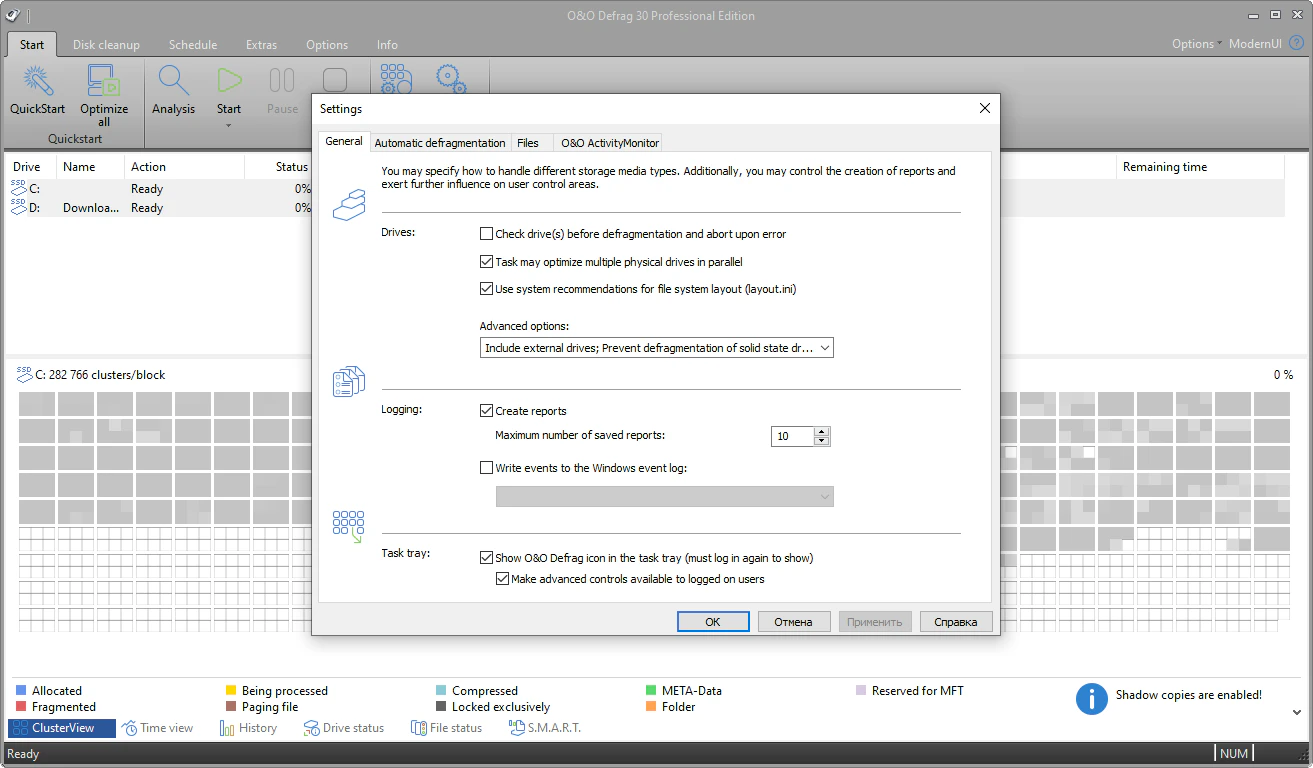Open the Drive status view
Viewport: 1313px width, 768px height.
[x=343, y=728]
